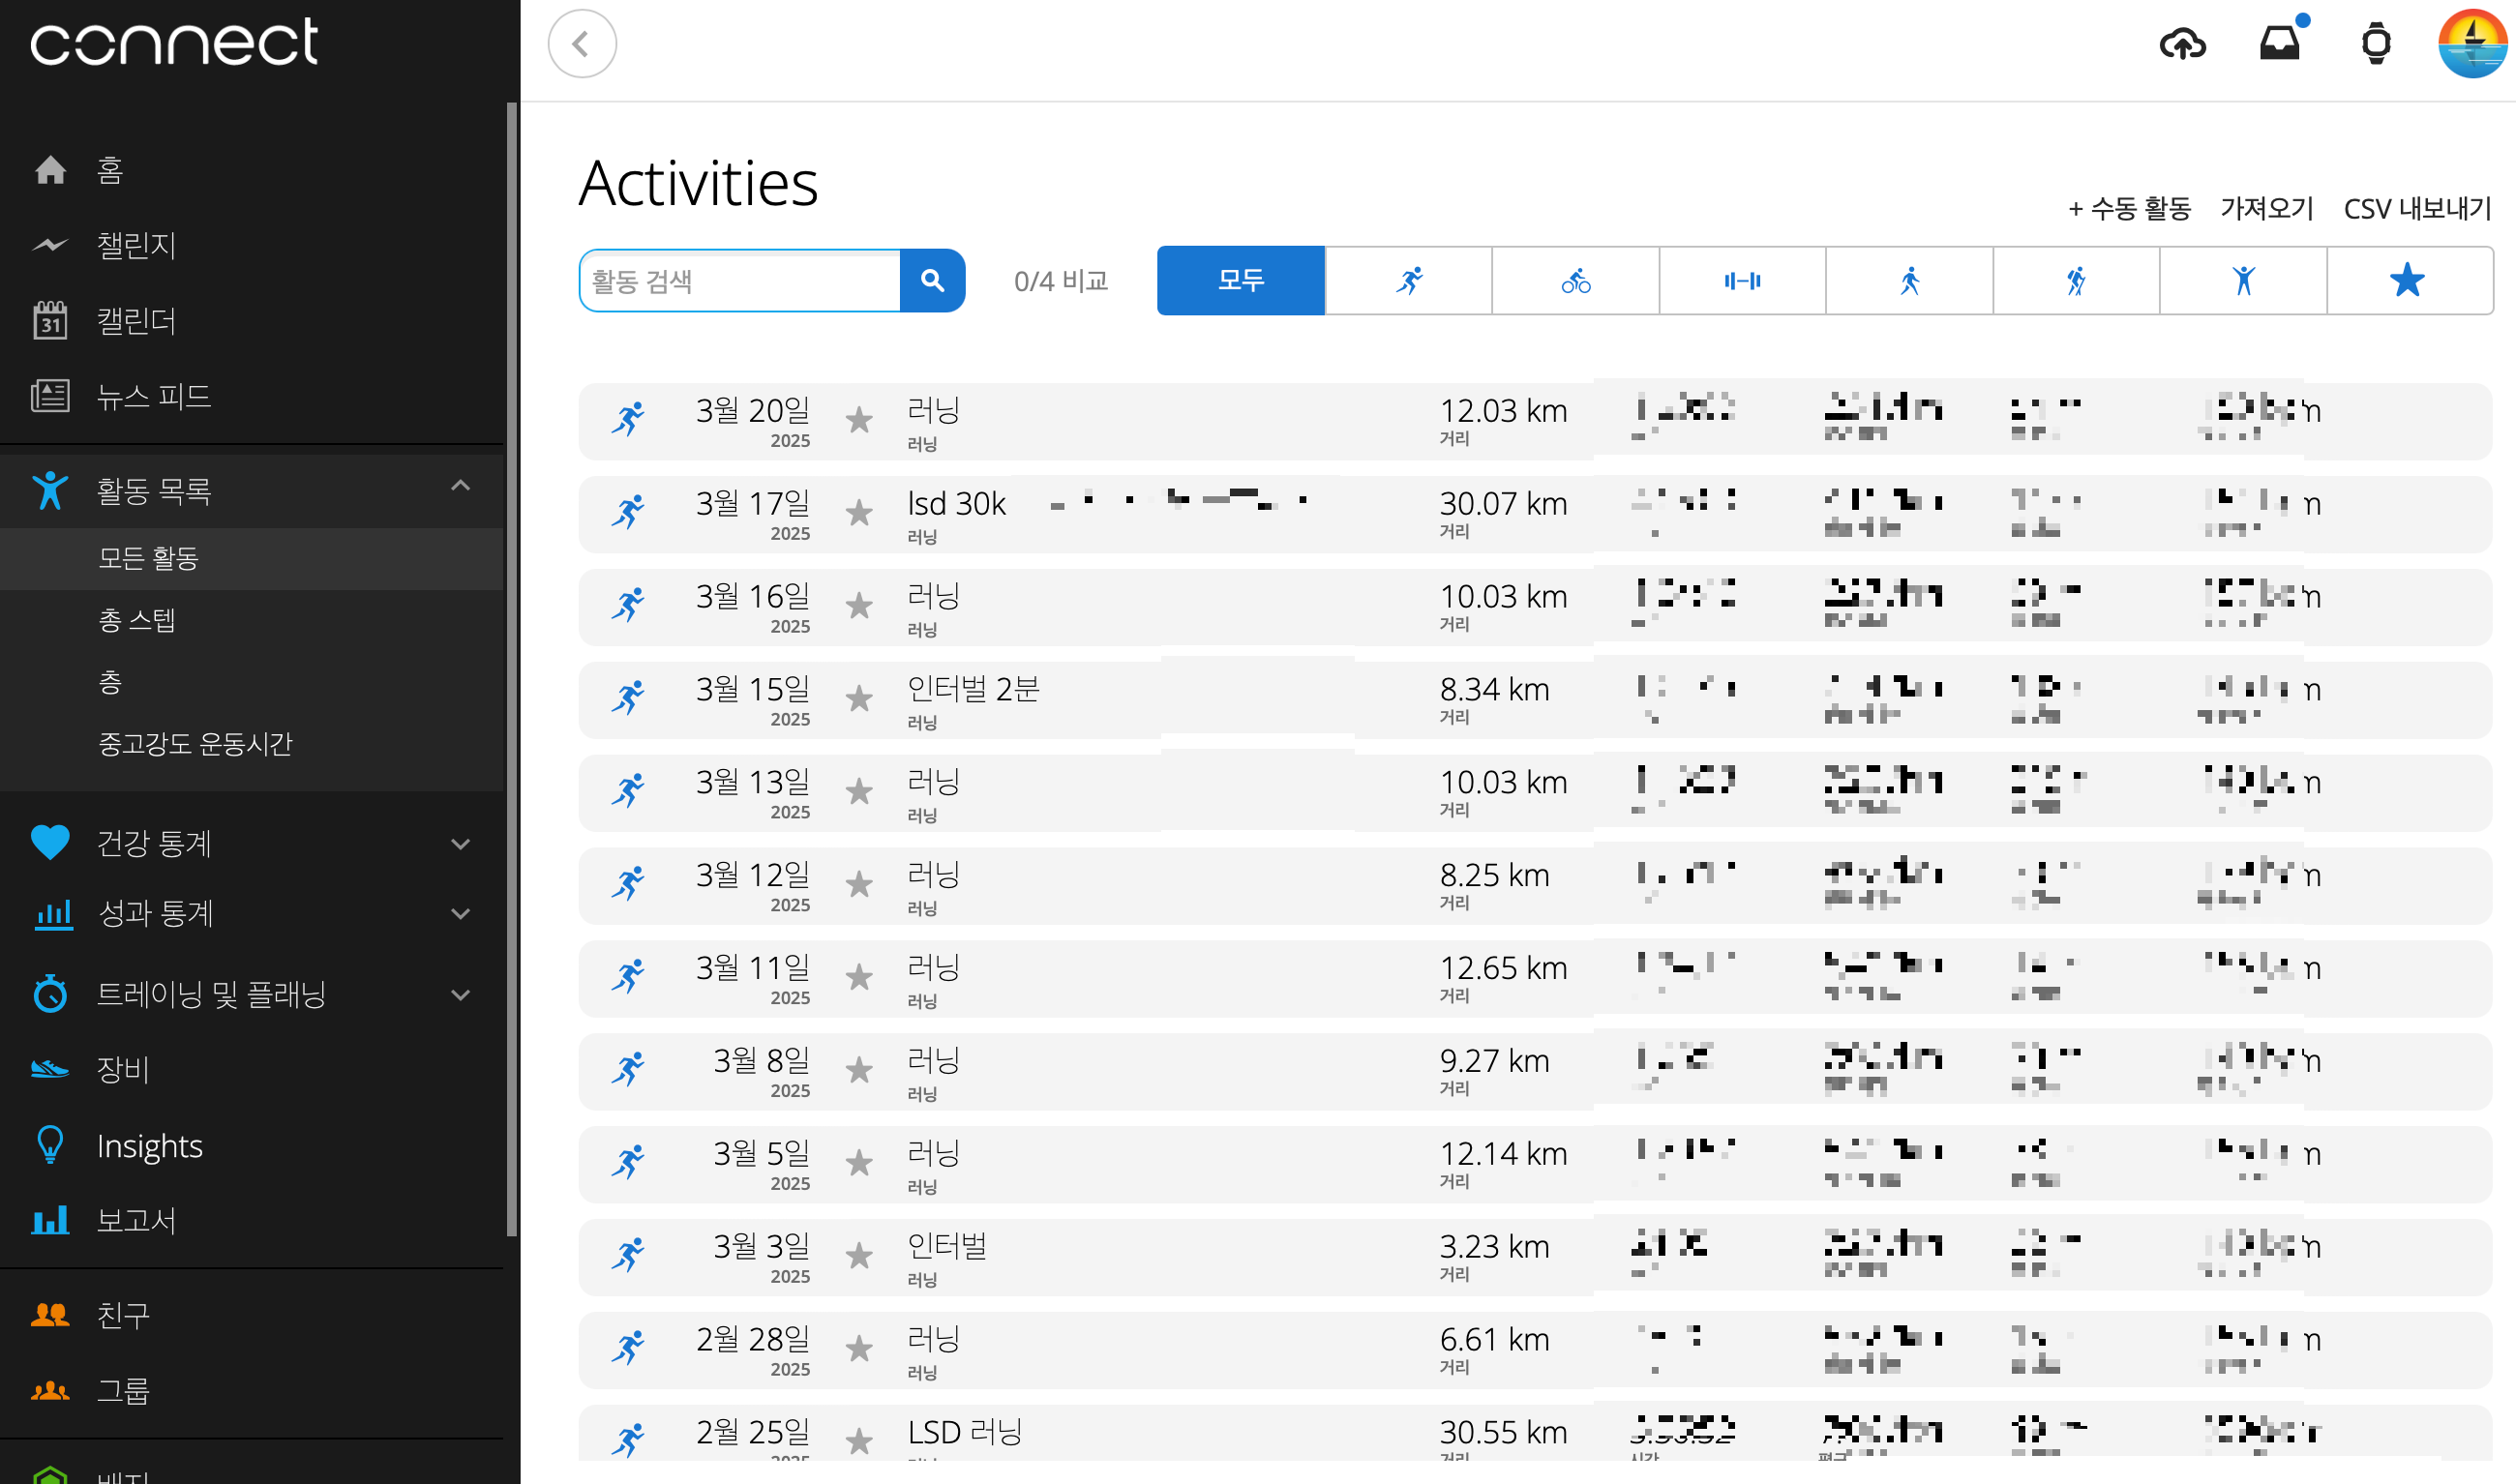The width and height of the screenshot is (2516, 1484).
Task: Click the cloud upload icon
Action: pos(2182,44)
